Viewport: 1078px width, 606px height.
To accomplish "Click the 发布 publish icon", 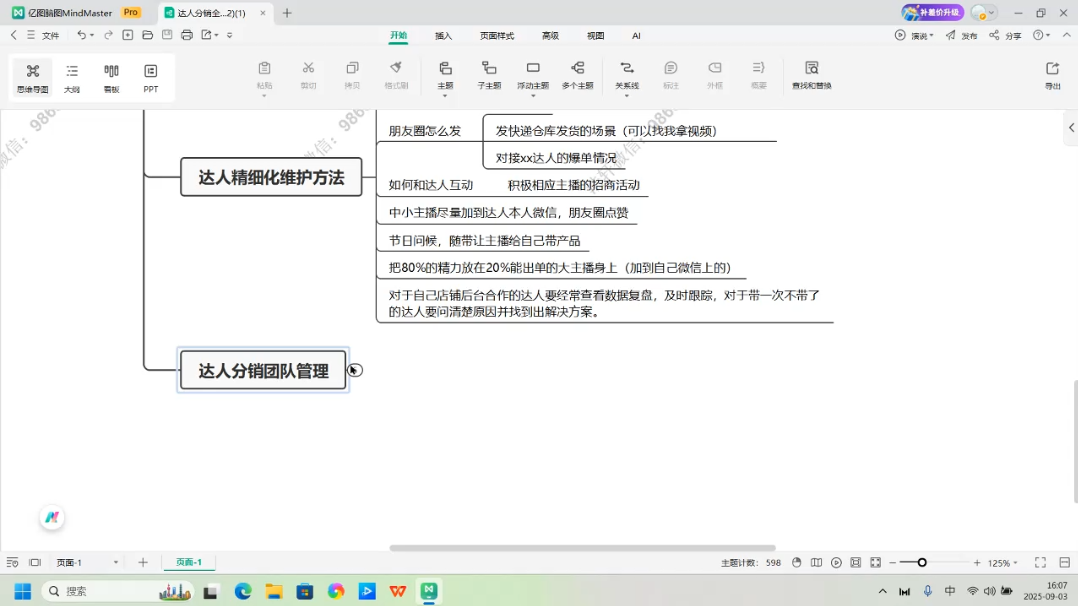I will point(960,35).
